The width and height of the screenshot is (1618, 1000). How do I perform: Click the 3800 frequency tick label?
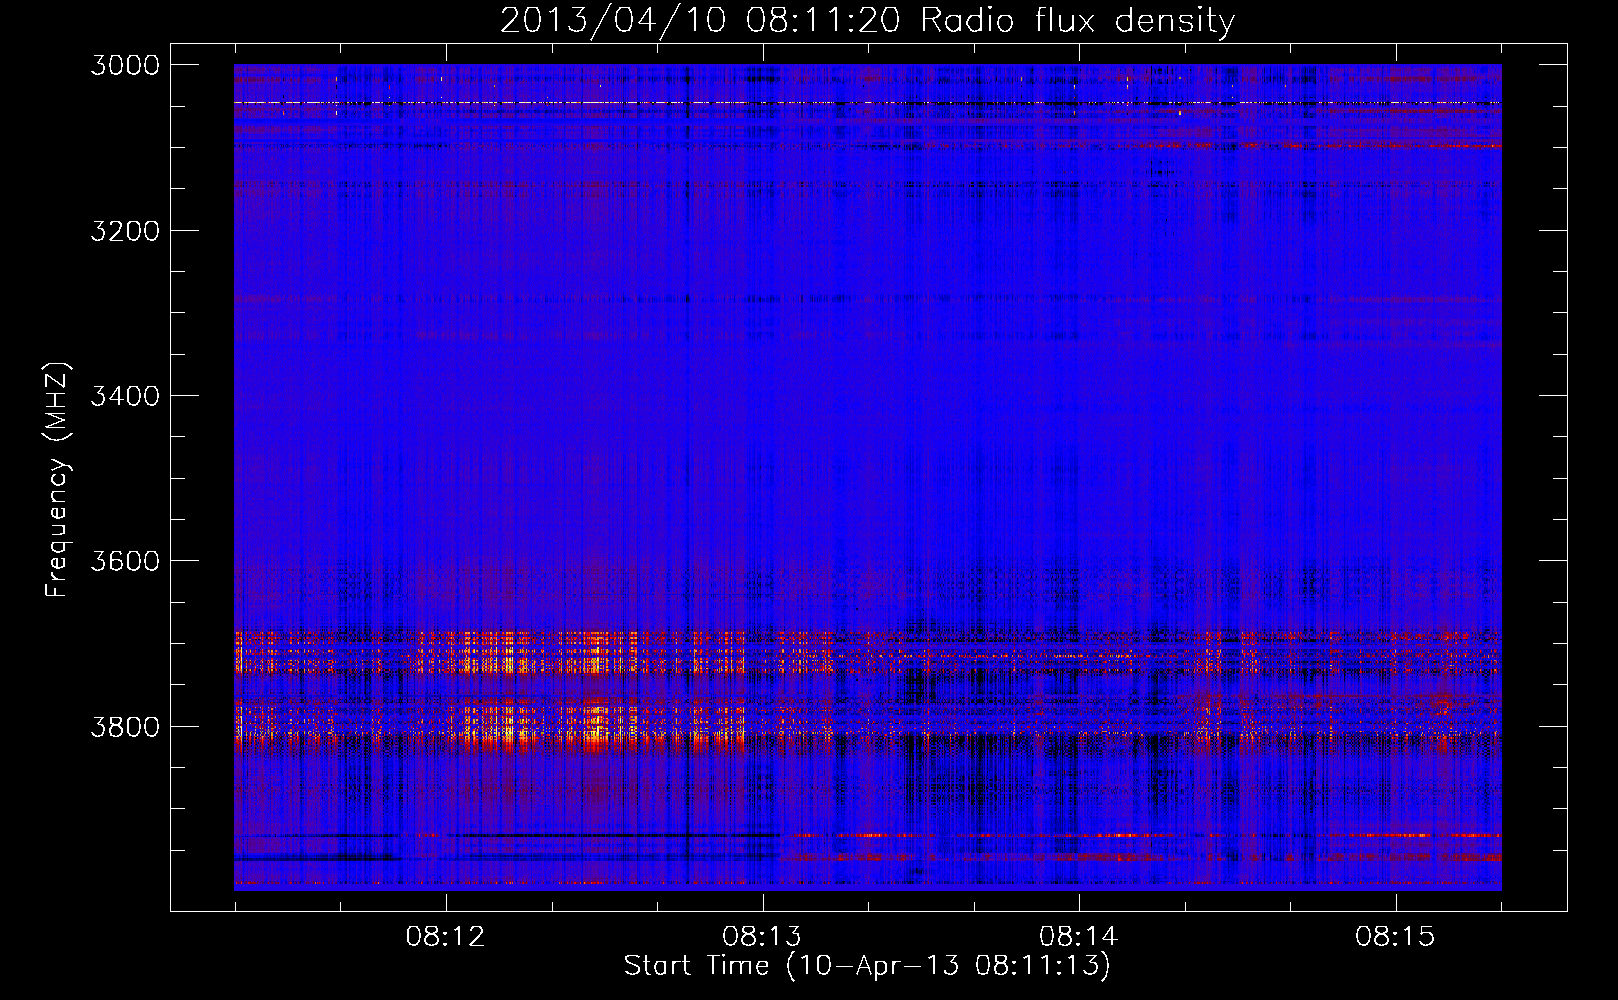(x=125, y=727)
